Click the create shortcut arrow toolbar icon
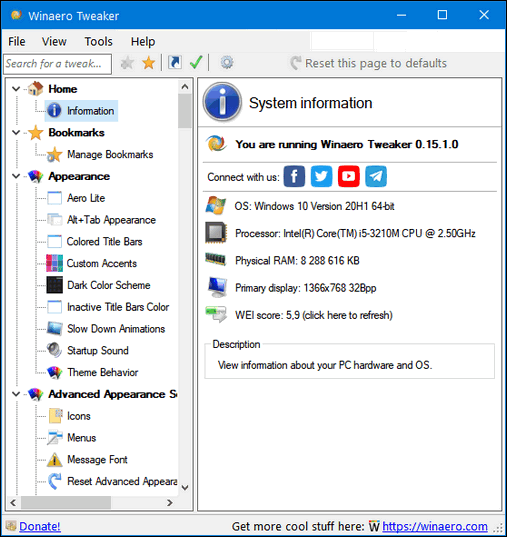 [175, 63]
